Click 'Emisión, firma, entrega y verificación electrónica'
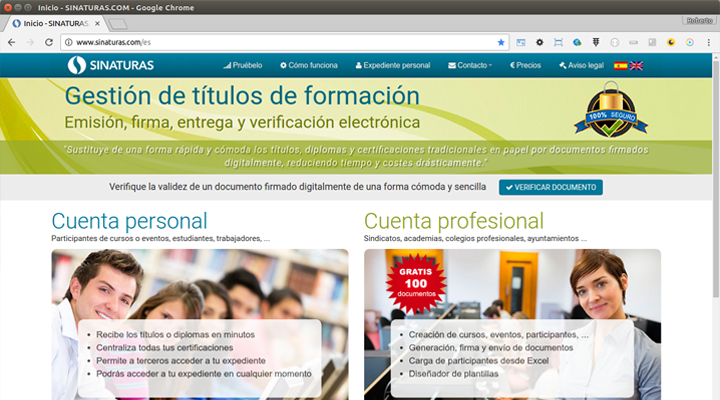This screenshot has width=720, height=400. (x=242, y=122)
